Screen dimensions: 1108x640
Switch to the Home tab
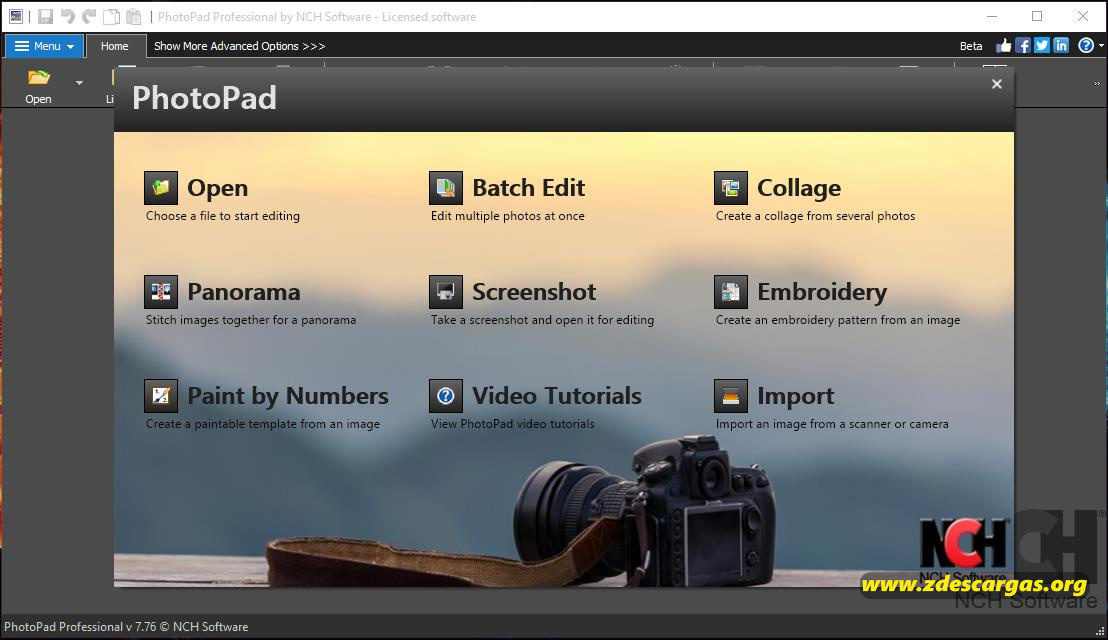(x=114, y=46)
